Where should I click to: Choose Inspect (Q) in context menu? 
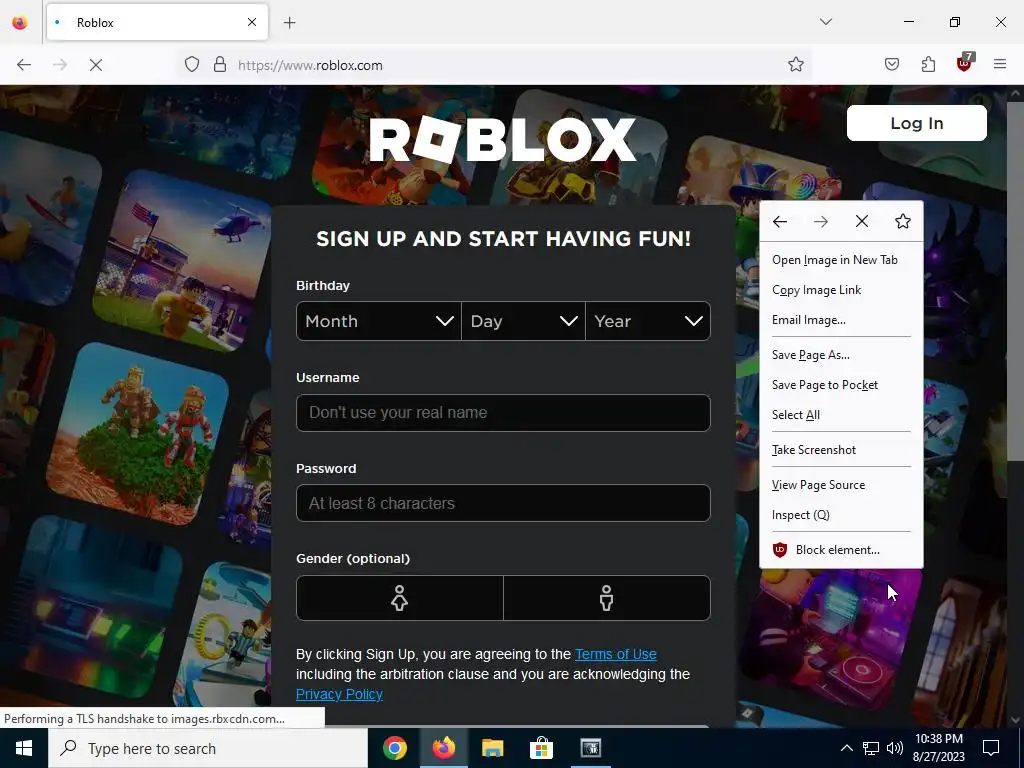841,515
